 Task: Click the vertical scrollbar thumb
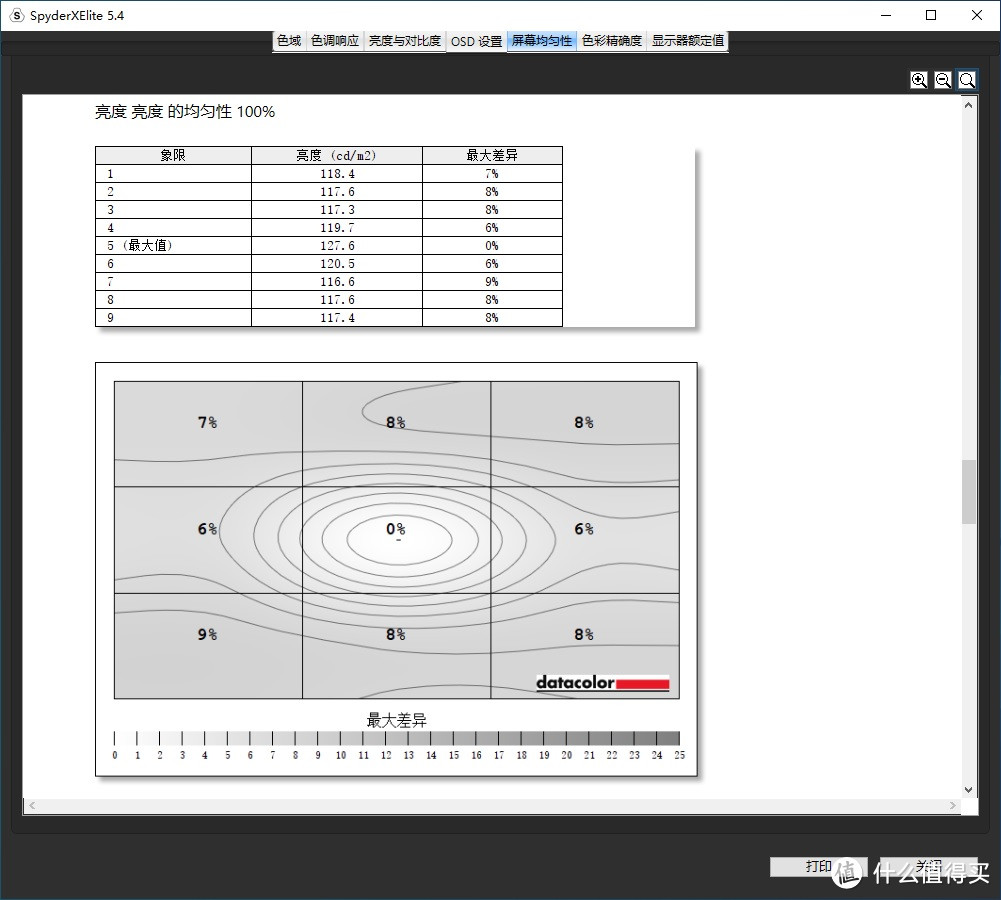pyautogui.click(x=968, y=491)
